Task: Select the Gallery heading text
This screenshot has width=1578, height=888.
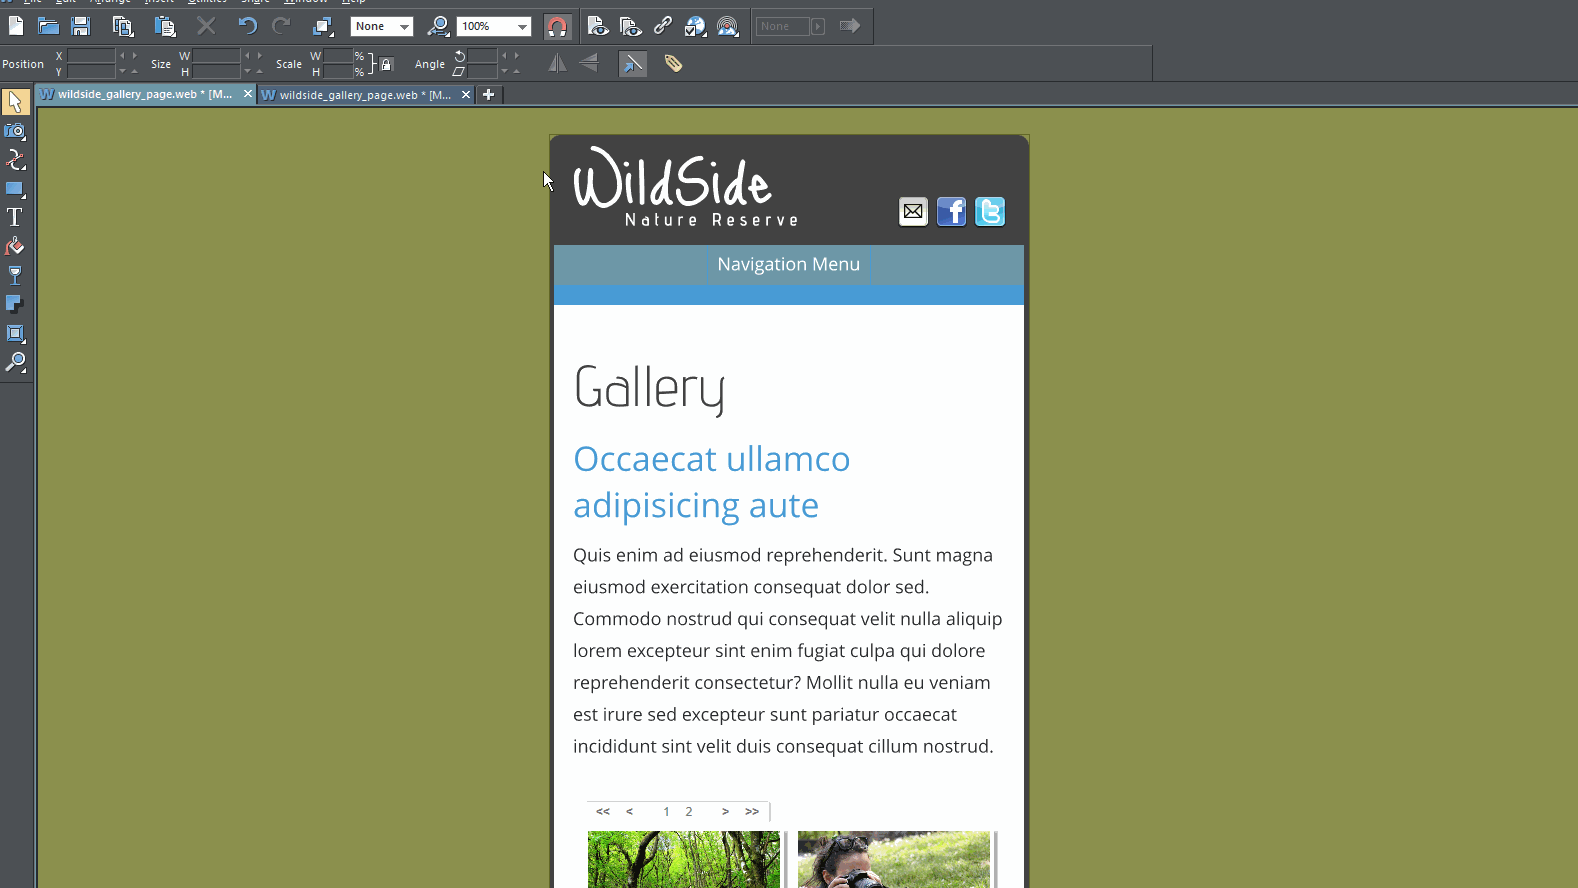Action: tap(650, 389)
